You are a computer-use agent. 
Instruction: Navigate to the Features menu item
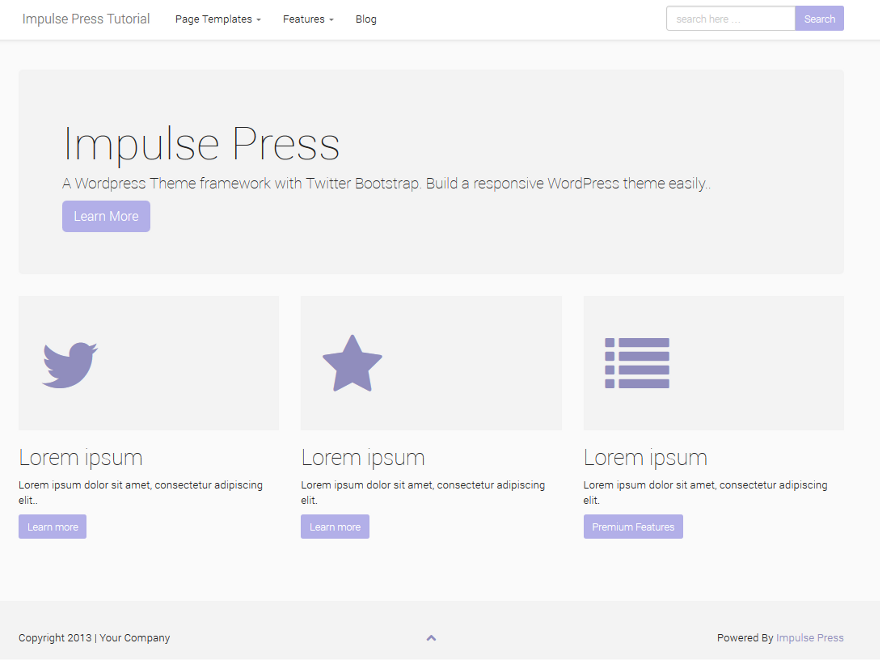tap(303, 19)
